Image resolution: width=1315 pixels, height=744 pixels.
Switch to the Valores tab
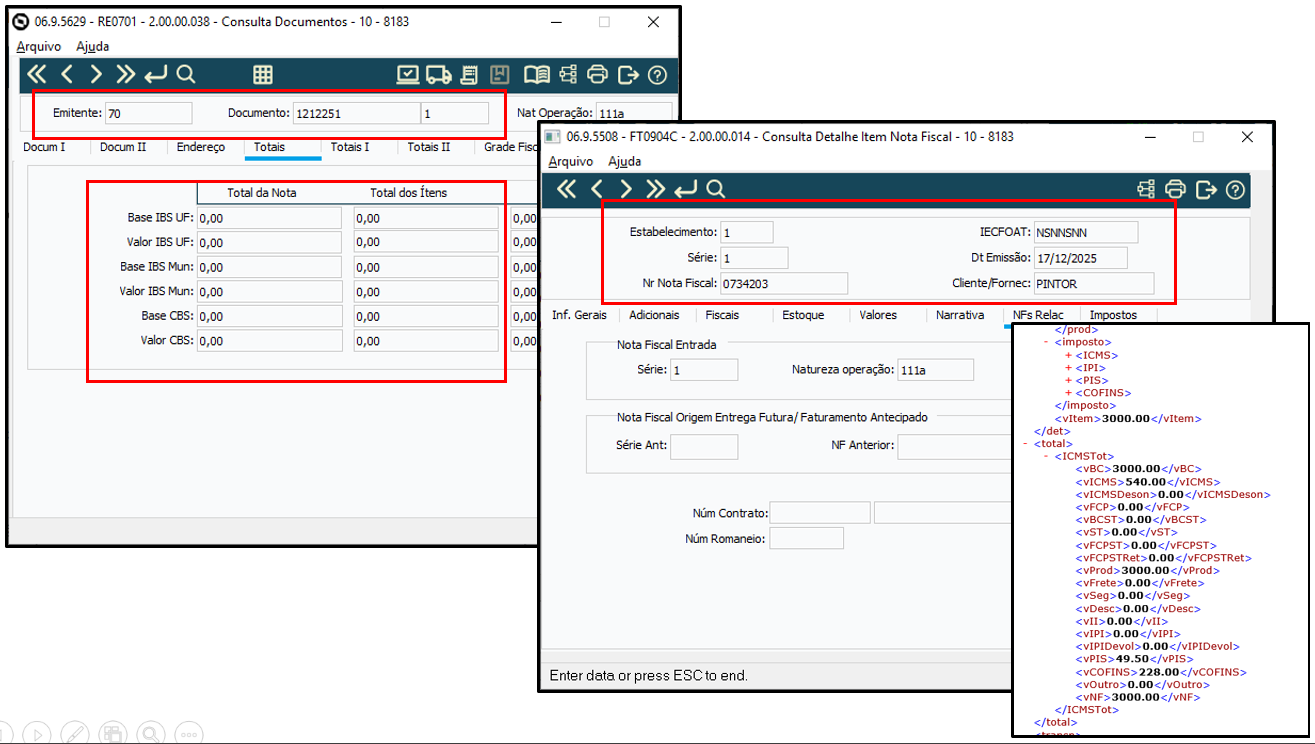click(x=878, y=315)
